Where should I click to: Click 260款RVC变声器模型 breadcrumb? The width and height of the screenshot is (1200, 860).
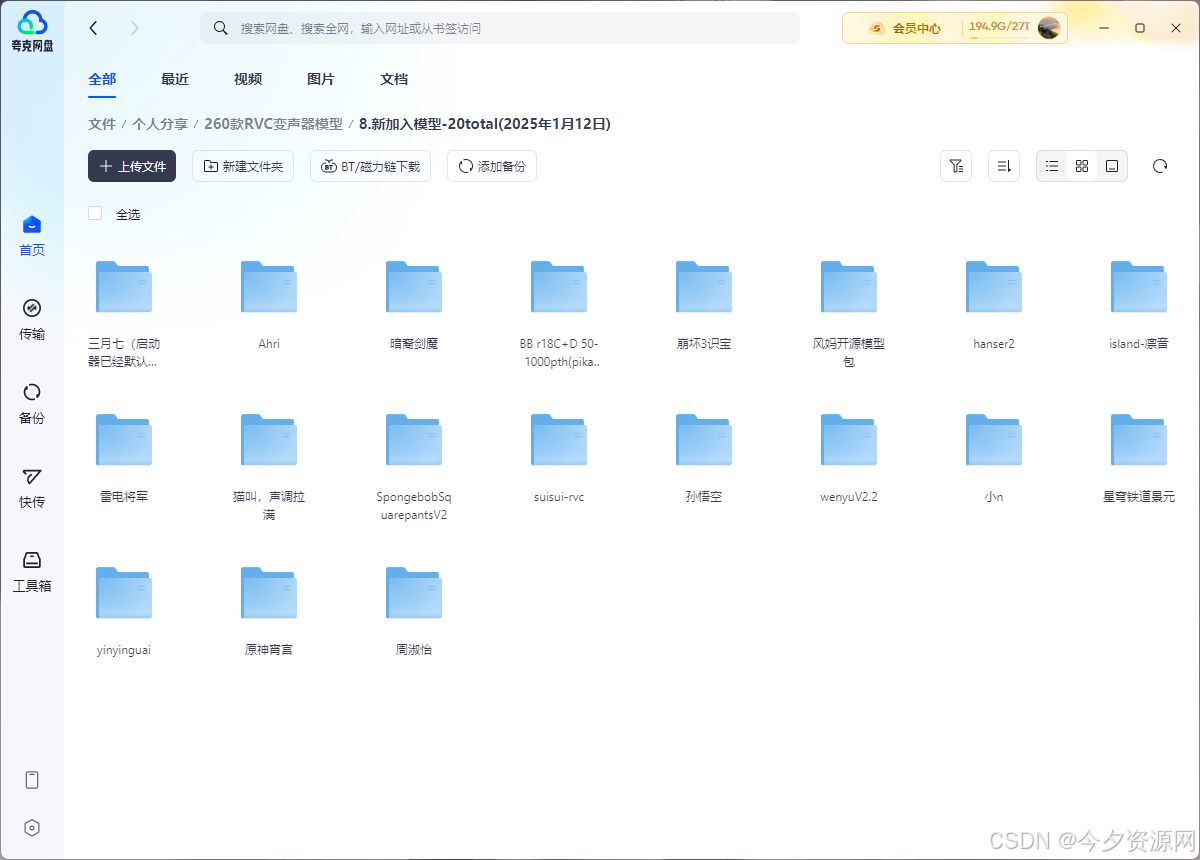(273, 124)
